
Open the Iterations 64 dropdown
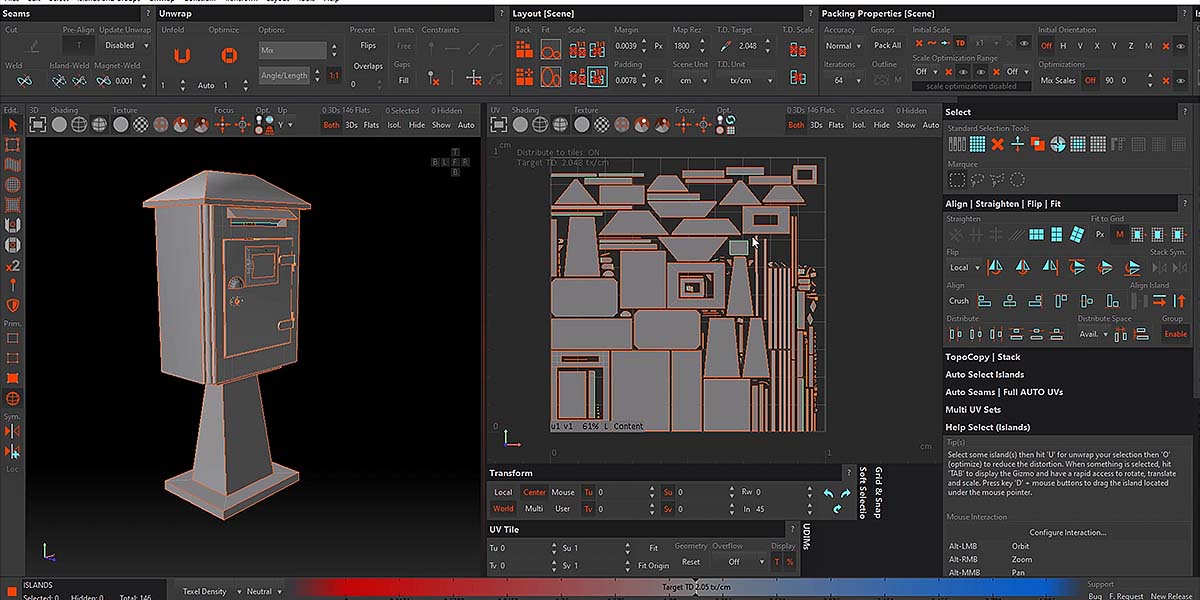click(x=841, y=80)
